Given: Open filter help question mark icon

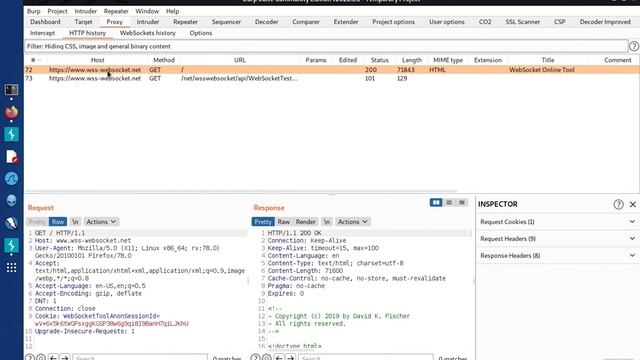Looking at the screenshot, I should click(634, 46).
